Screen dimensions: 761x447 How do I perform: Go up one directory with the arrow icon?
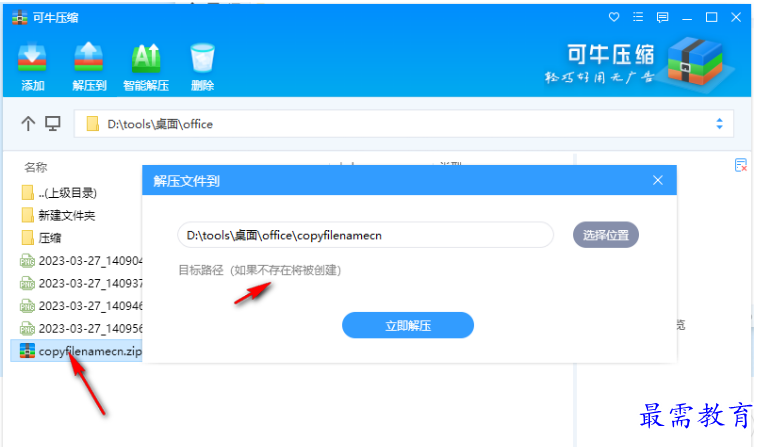(28, 124)
